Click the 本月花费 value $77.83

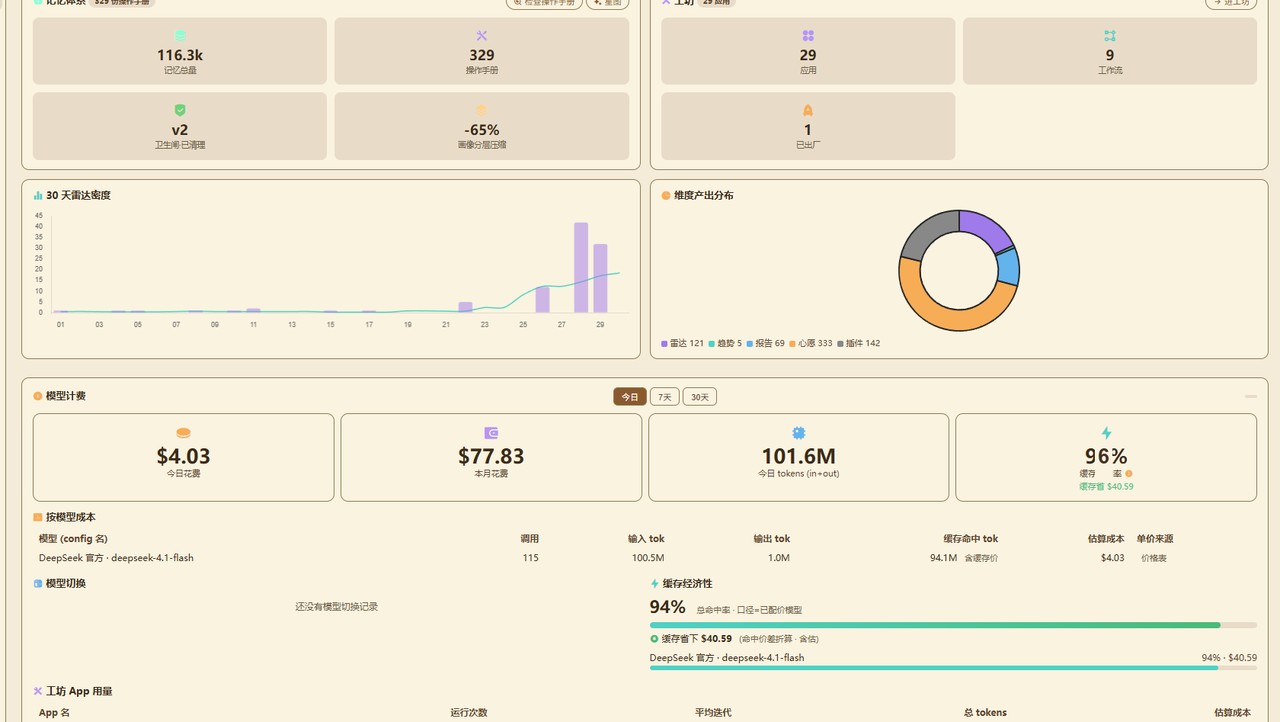coord(491,456)
